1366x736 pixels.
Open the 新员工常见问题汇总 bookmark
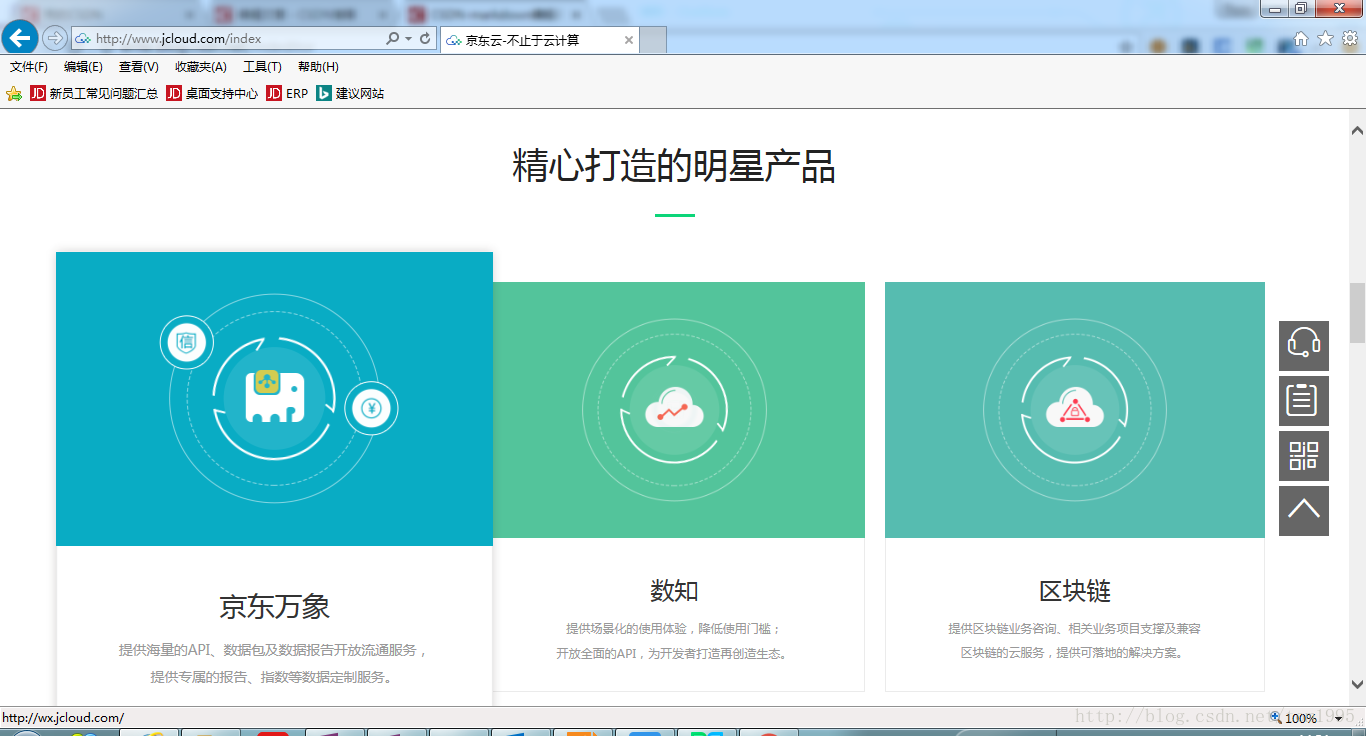click(x=94, y=93)
